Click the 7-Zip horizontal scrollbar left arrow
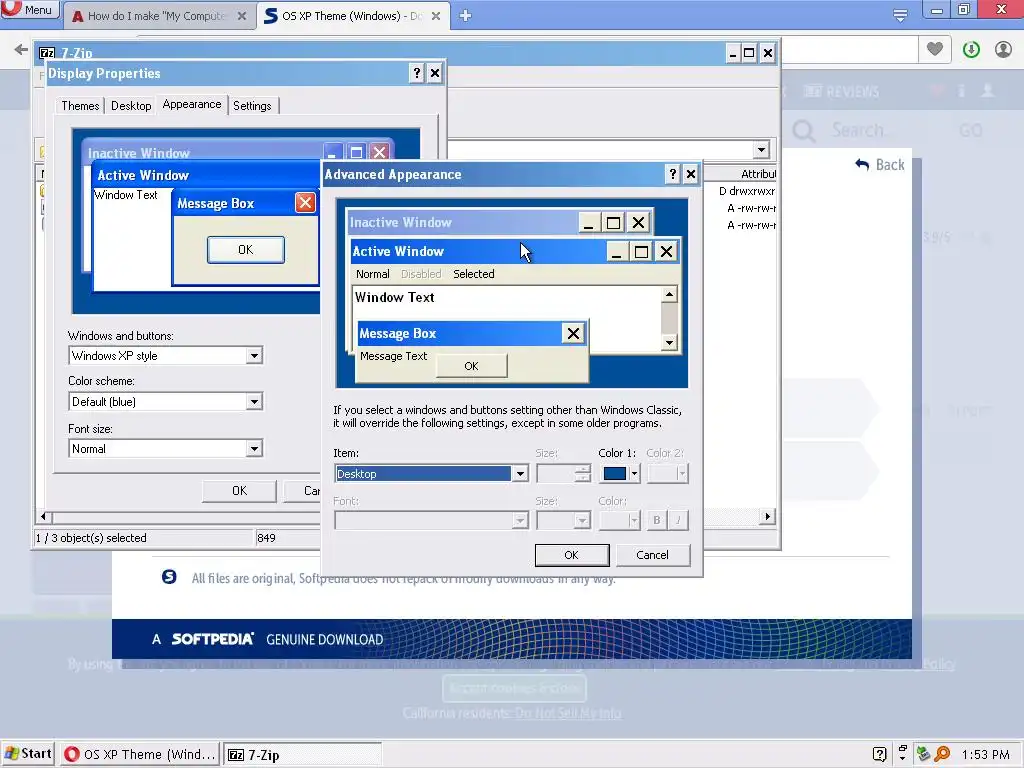Viewport: 1024px width, 768px height. pos(43,517)
